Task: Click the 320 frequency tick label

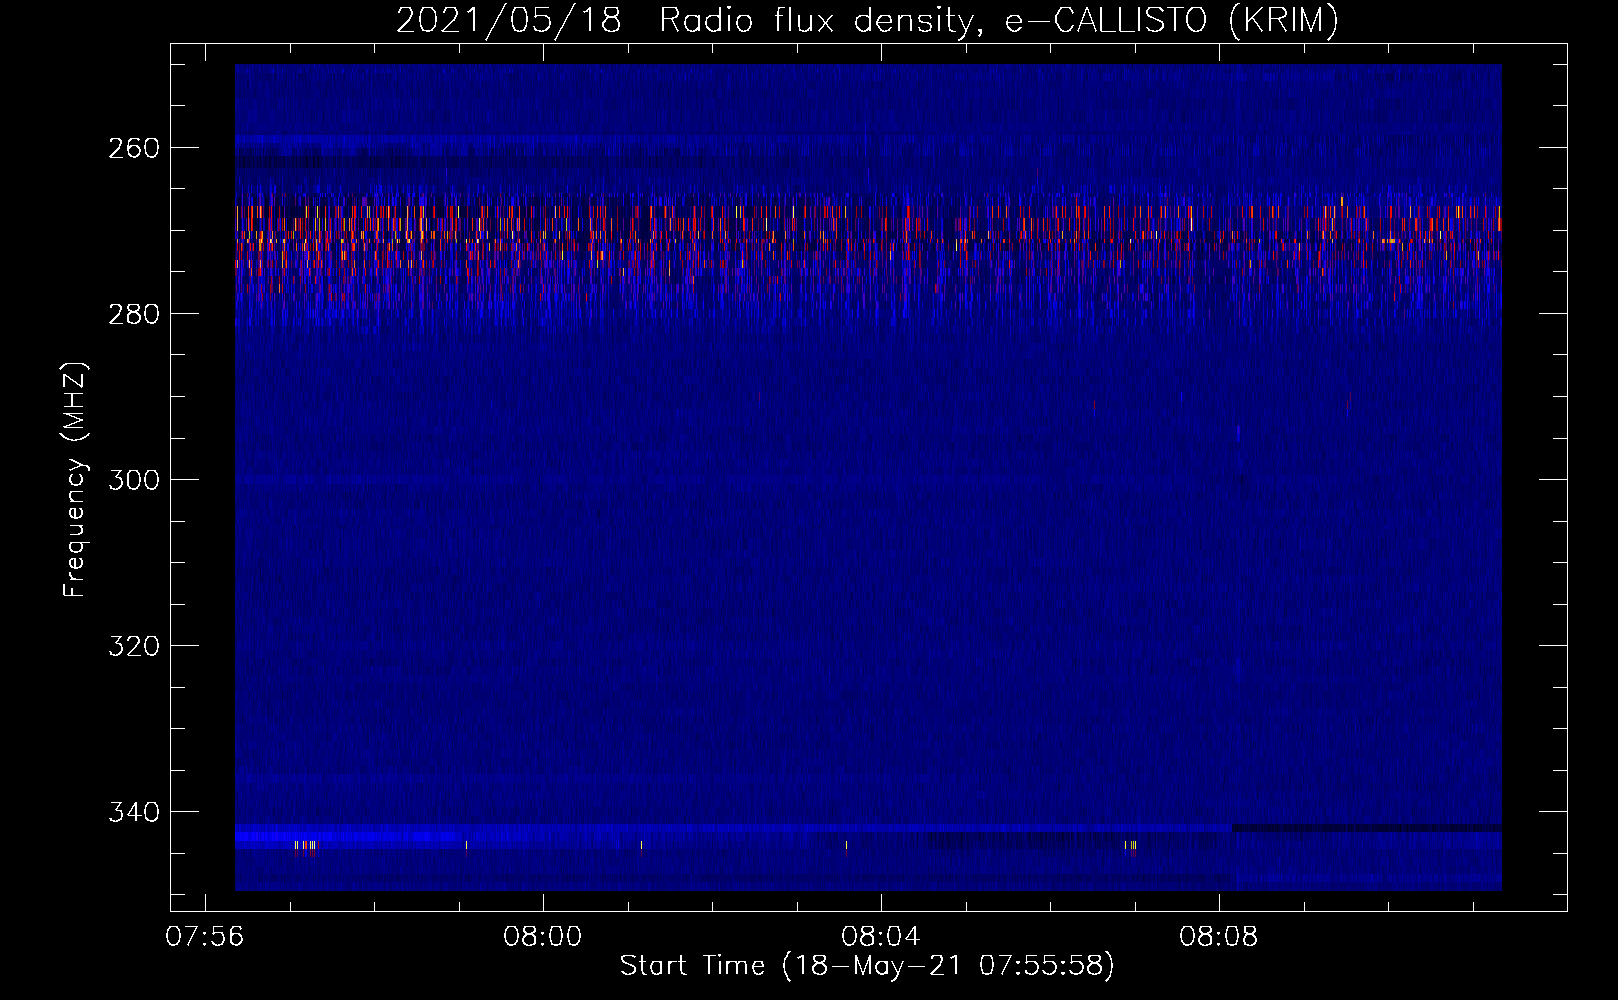Action: [133, 646]
